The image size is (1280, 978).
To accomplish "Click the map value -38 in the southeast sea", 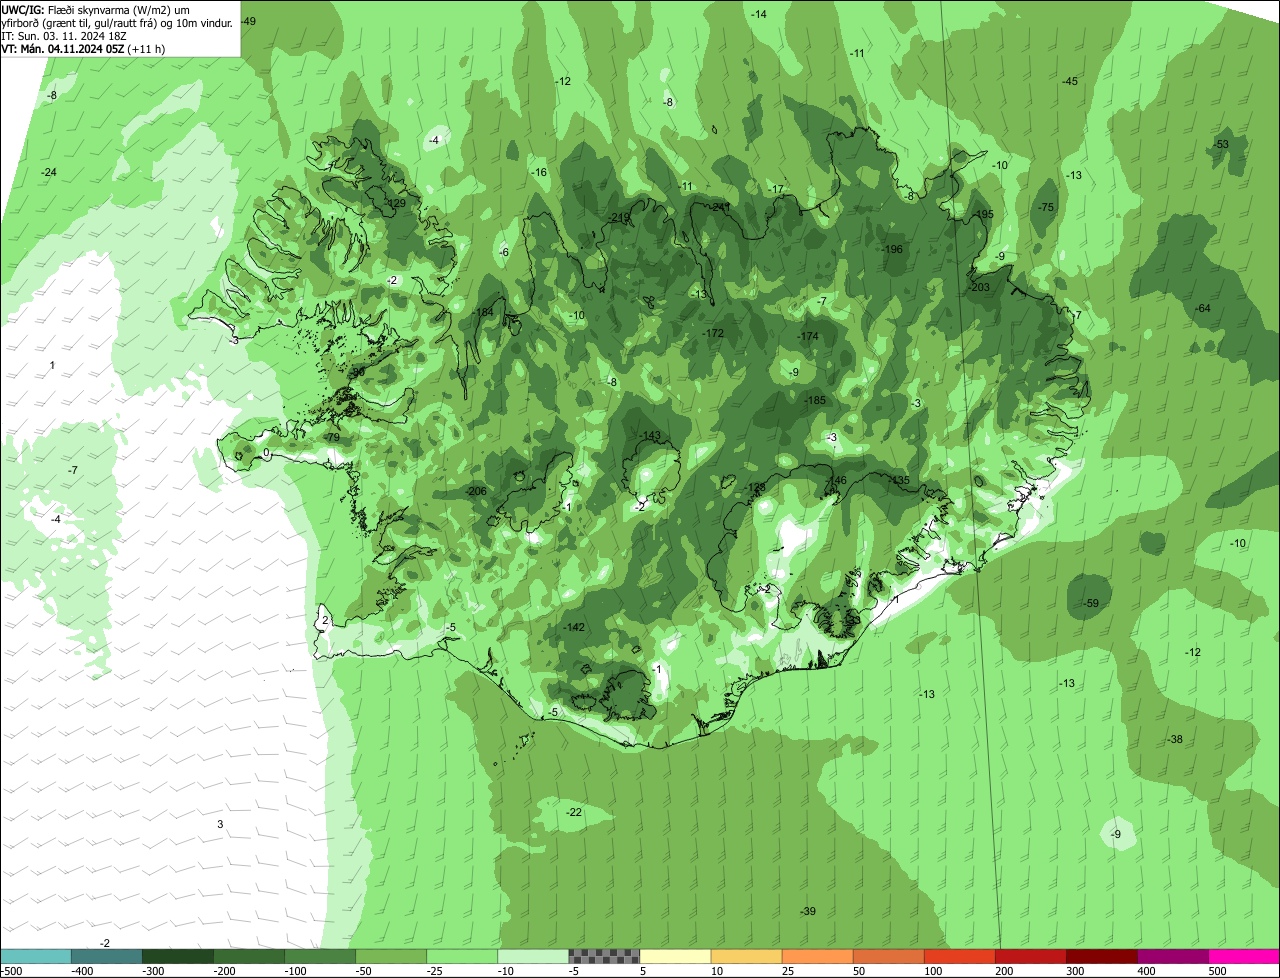I will pyautogui.click(x=1175, y=739).
